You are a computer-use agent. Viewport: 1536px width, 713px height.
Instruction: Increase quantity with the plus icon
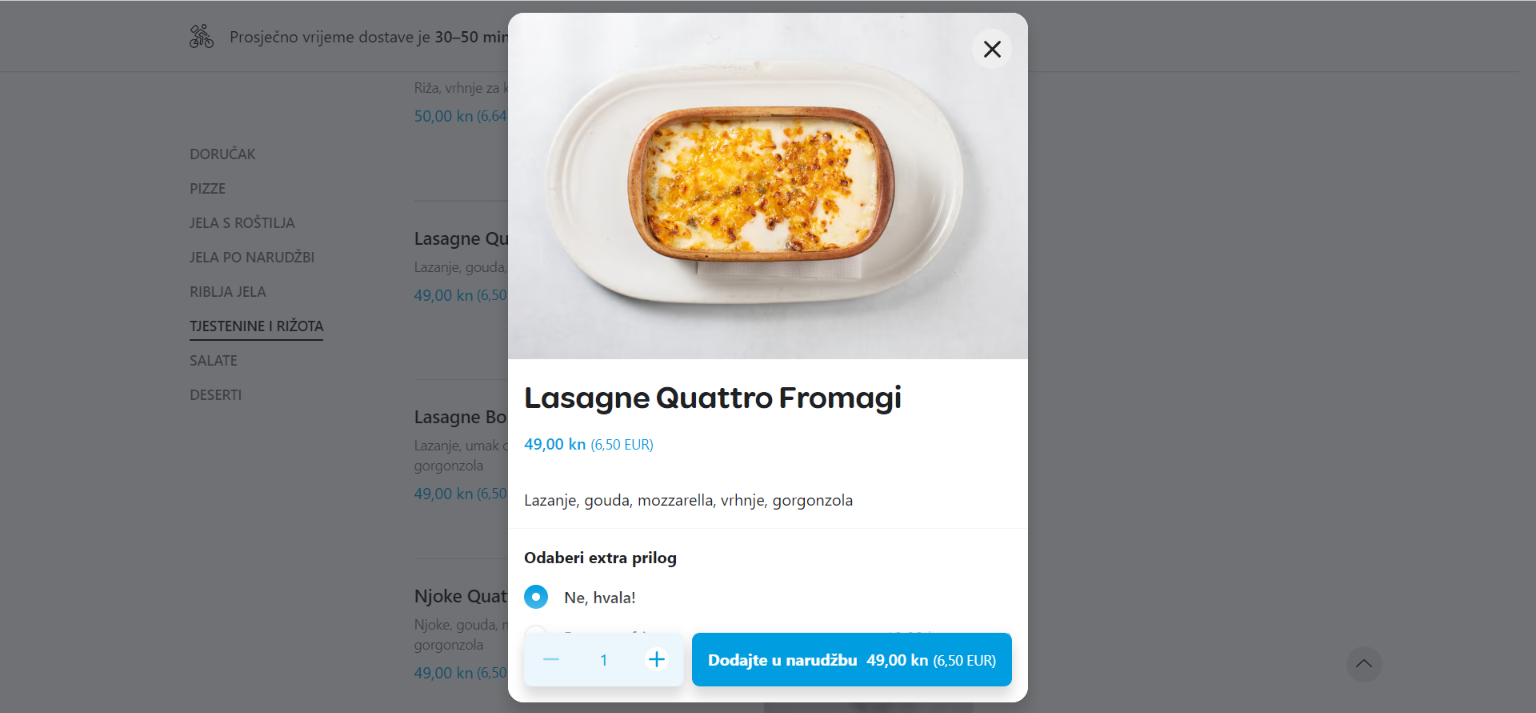656,660
